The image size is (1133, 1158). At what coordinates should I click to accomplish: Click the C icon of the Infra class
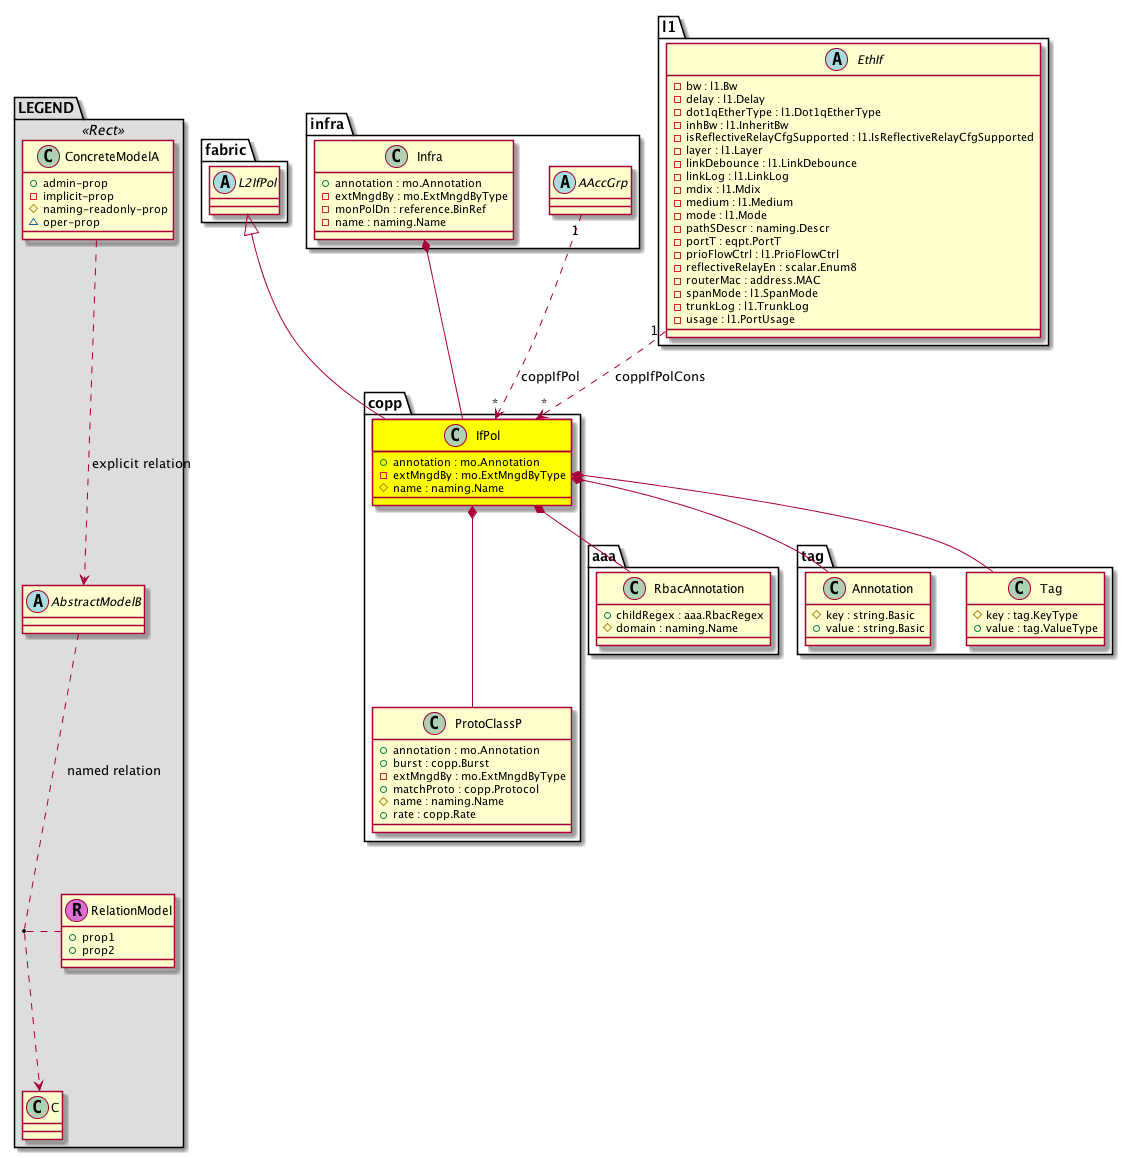(x=396, y=157)
